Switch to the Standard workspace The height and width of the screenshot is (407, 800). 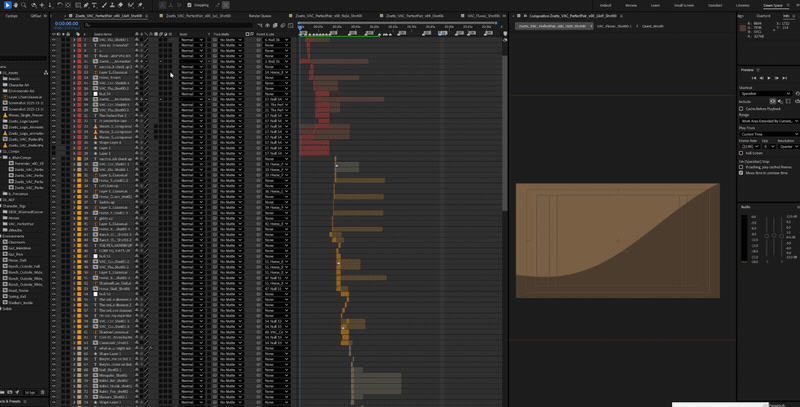715,5
